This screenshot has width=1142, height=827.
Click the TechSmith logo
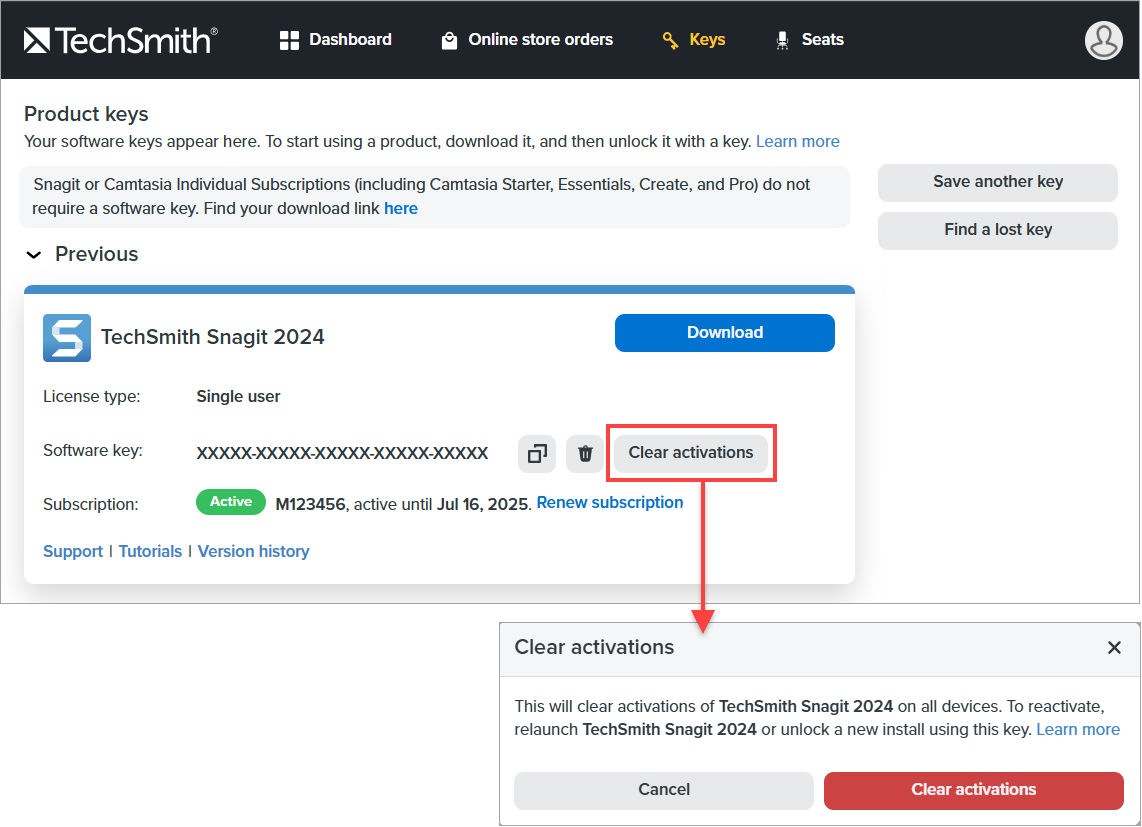pos(121,40)
